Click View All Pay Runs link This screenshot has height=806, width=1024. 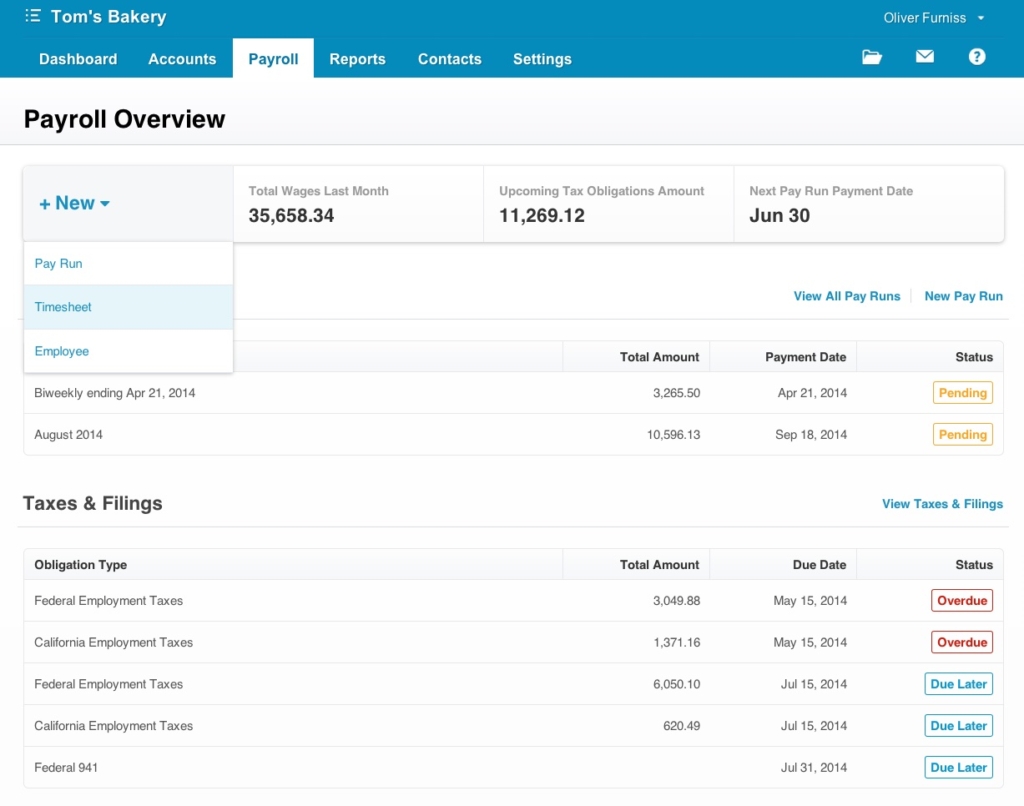(x=846, y=296)
